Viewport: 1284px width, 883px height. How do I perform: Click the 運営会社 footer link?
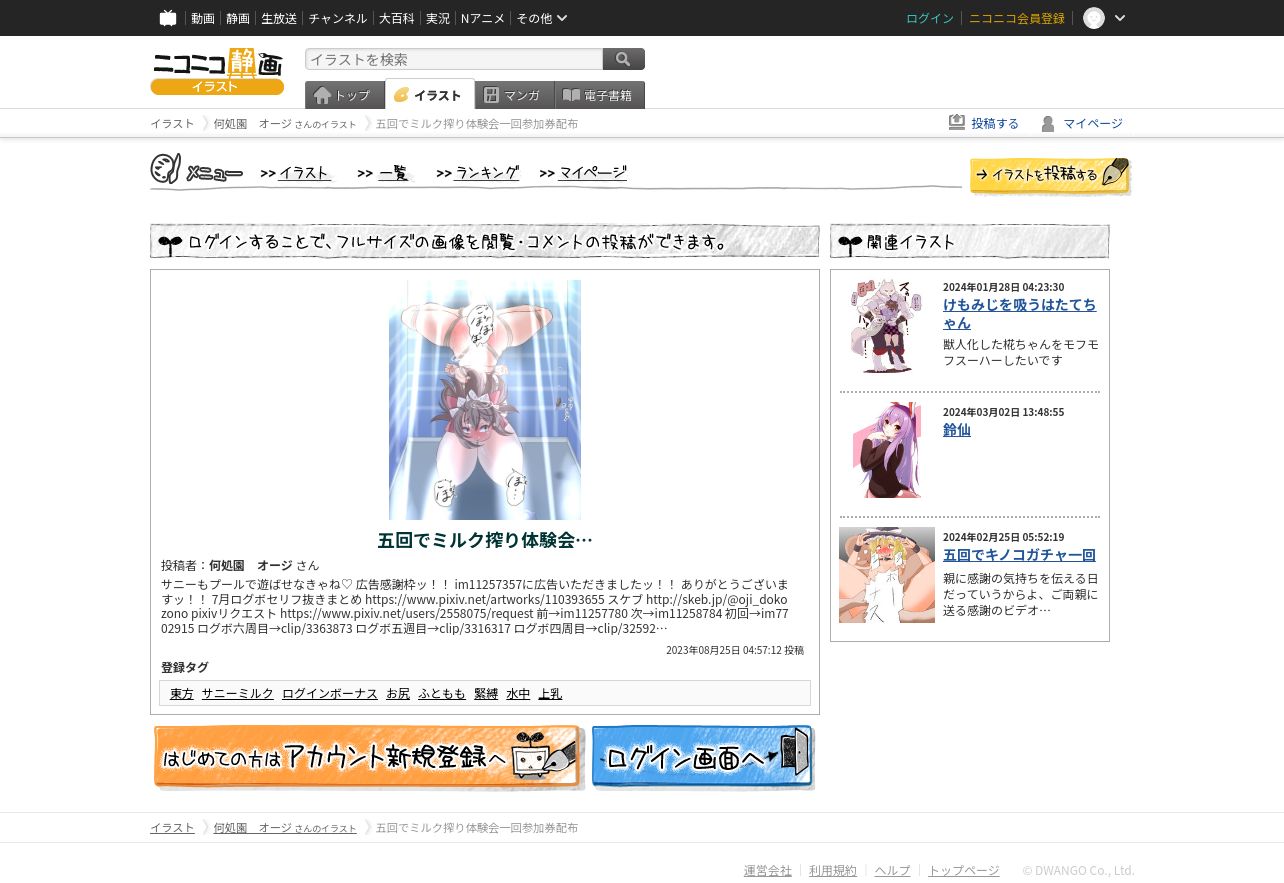pos(768,870)
